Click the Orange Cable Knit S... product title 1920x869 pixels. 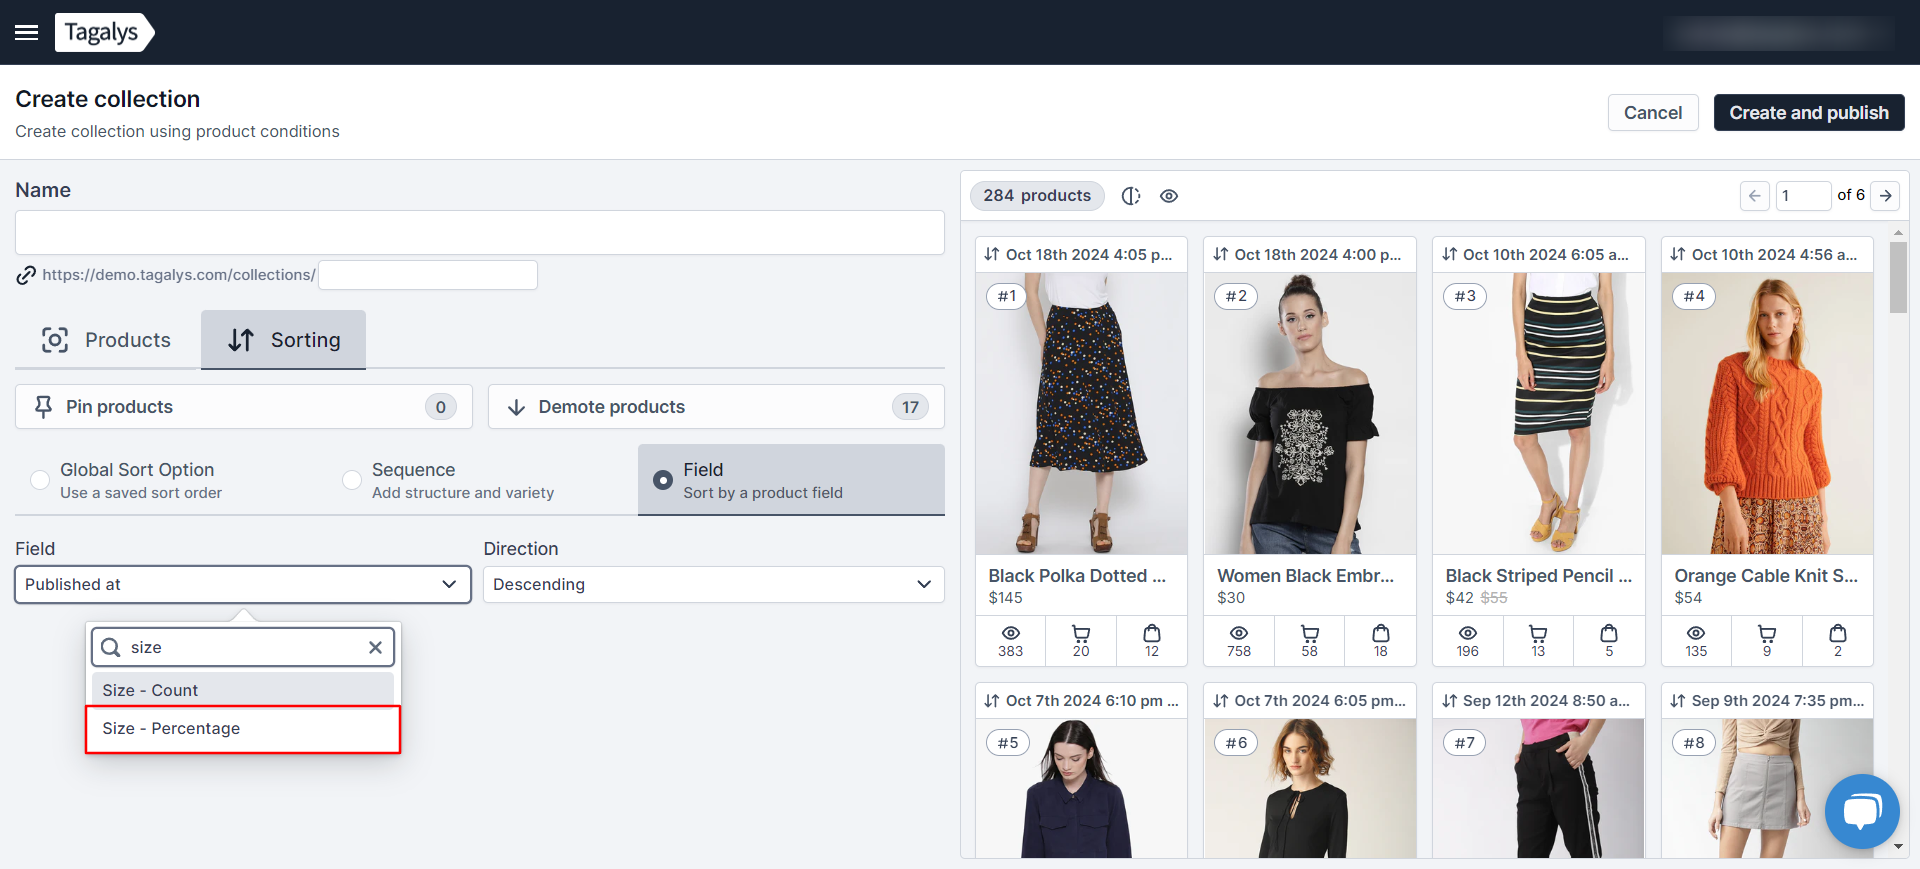[x=1766, y=576]
